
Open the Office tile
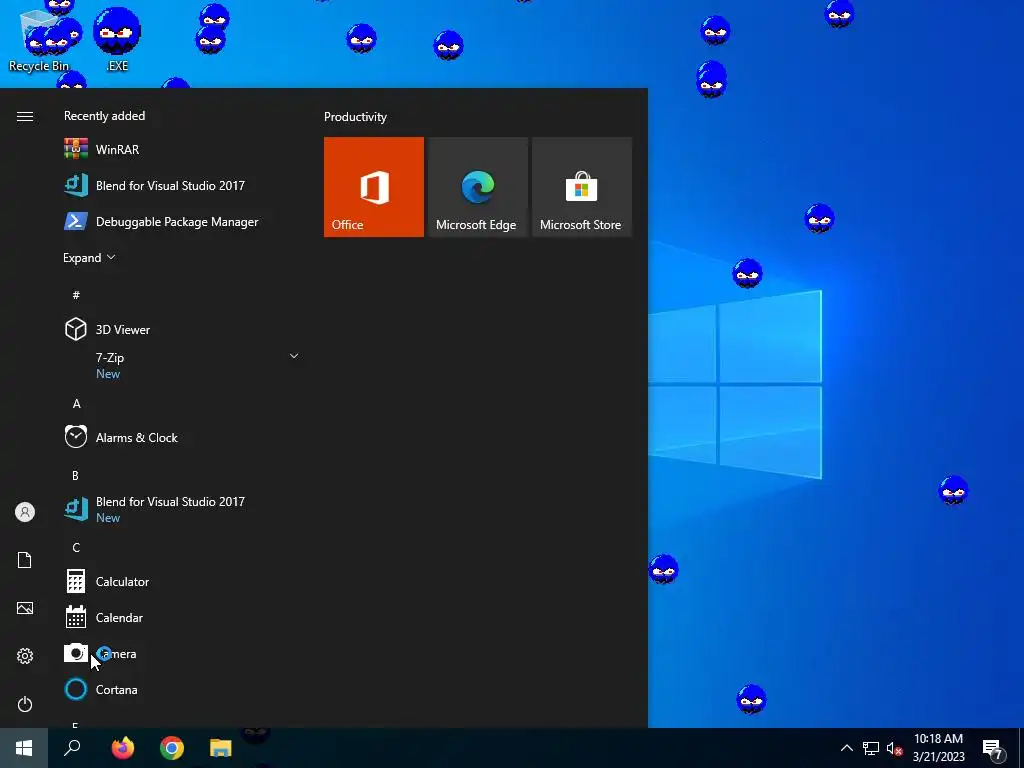click(x=374, y=187)
